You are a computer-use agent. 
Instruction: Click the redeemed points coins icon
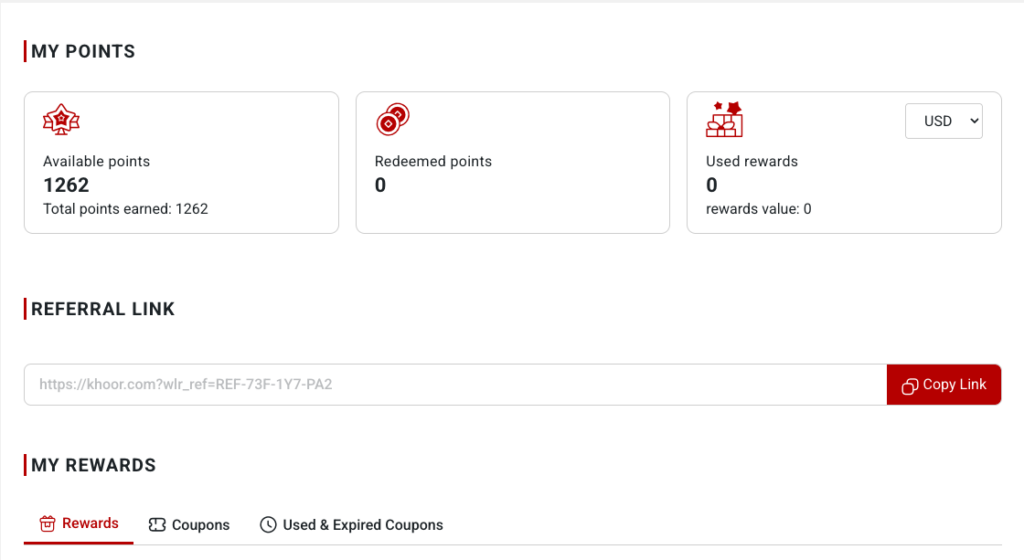click(392, 119)
